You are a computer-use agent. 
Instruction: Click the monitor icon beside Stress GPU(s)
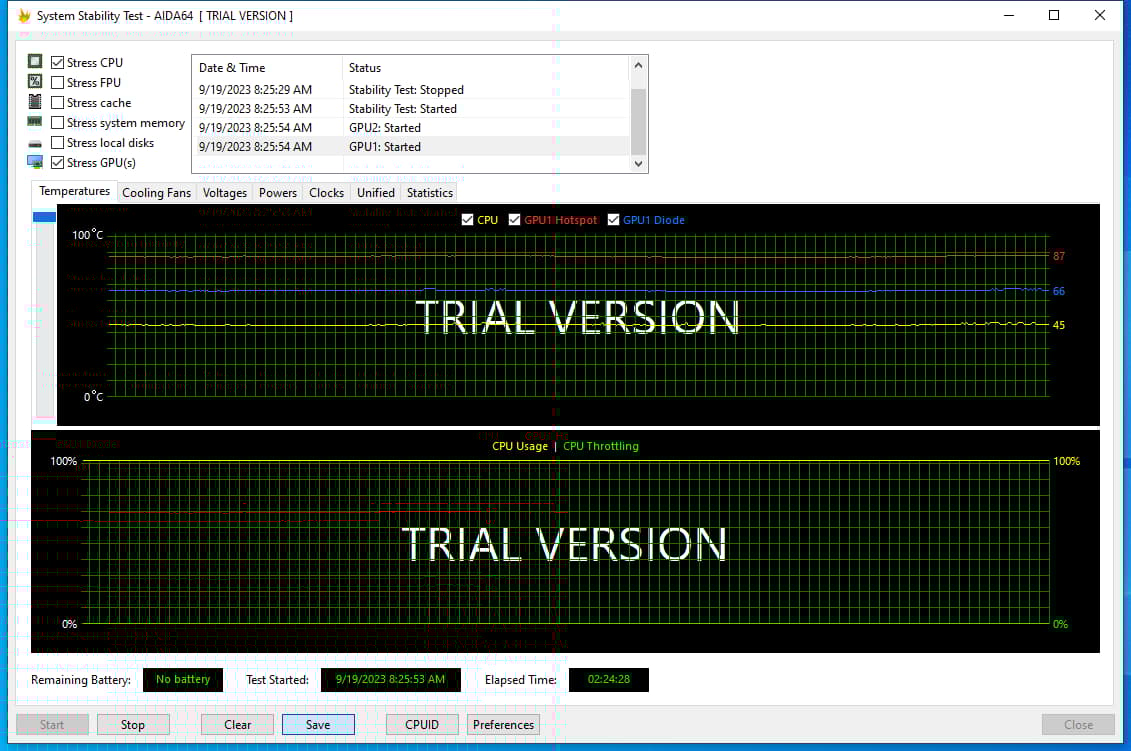pyautogui.click(x=35, y=162)
